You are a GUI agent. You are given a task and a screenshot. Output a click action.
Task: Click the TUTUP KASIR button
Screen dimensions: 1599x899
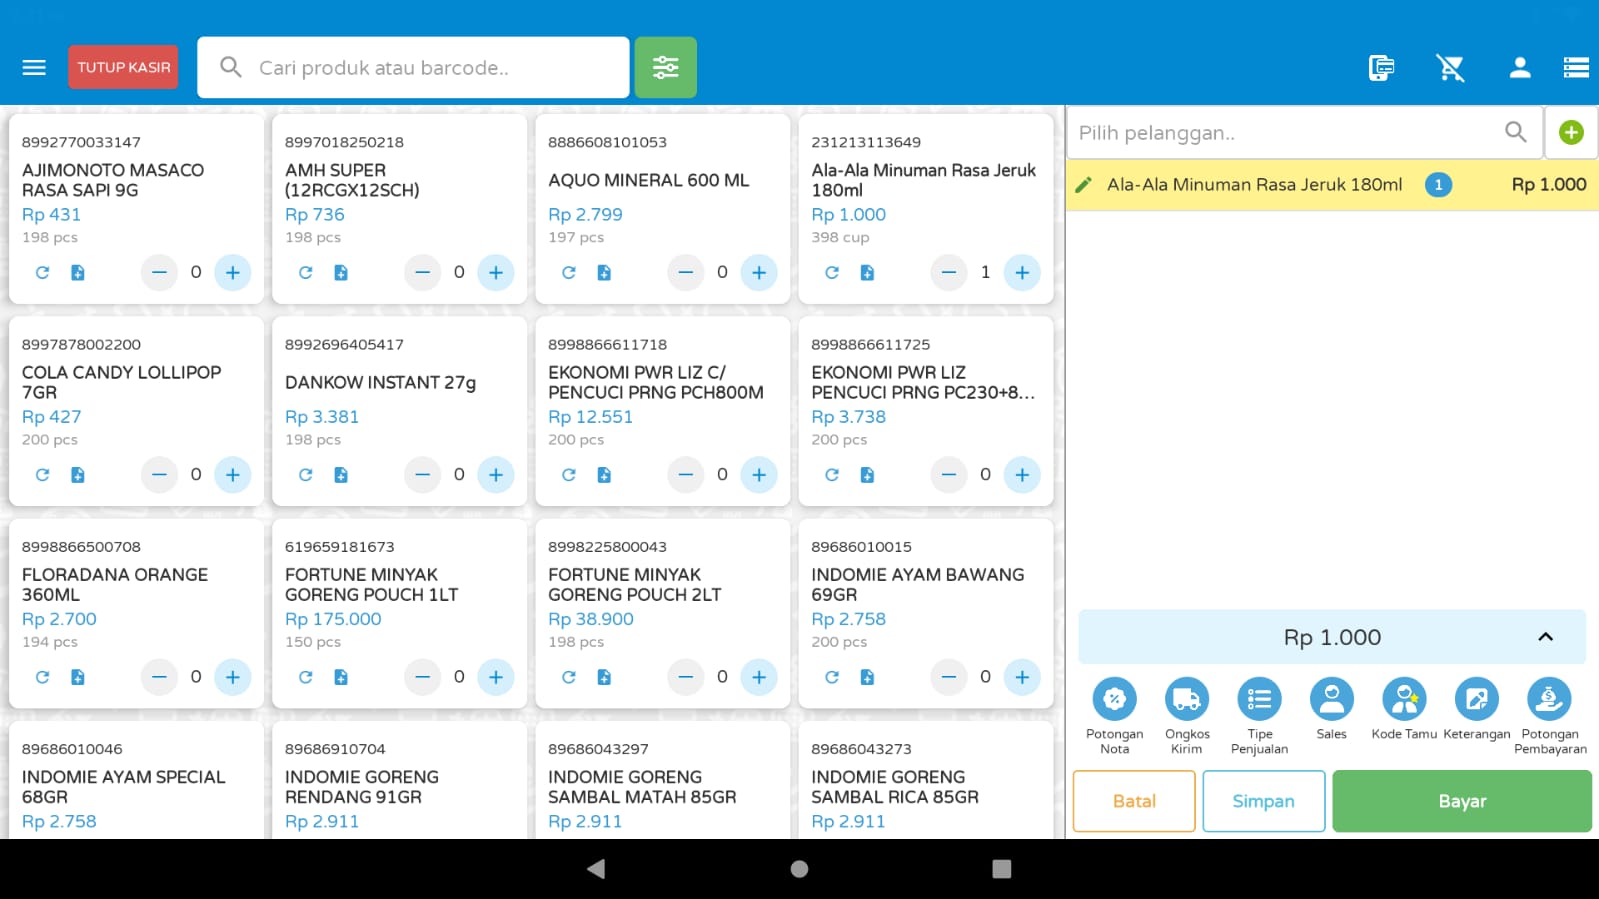pos(123,67)
